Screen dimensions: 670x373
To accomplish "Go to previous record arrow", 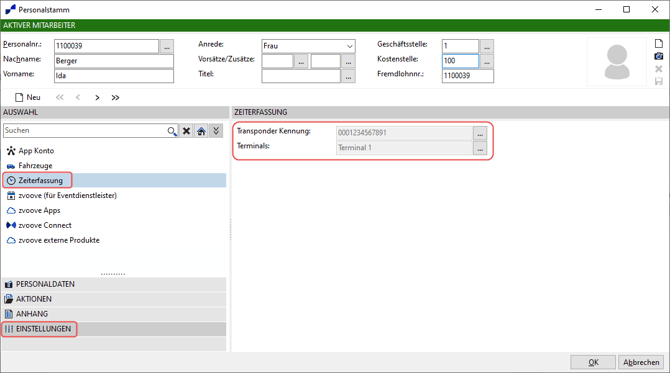I will pos(78,97).
